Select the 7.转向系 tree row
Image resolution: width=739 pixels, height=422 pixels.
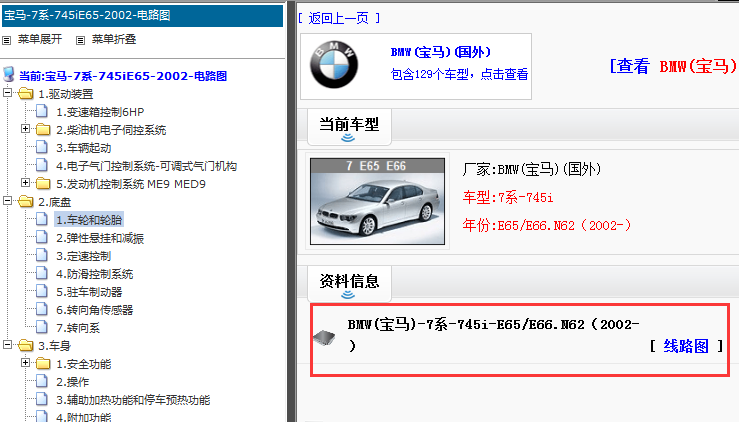click(x=78, y=327)
